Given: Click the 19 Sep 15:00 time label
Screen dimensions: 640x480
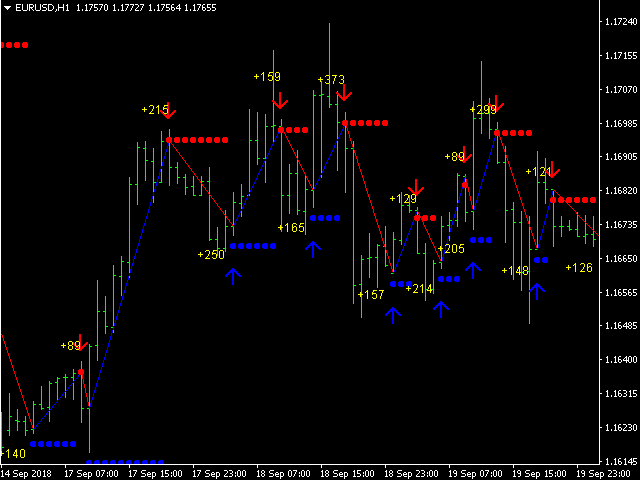Looking at the screenshot, I should [x=540, y=474].
